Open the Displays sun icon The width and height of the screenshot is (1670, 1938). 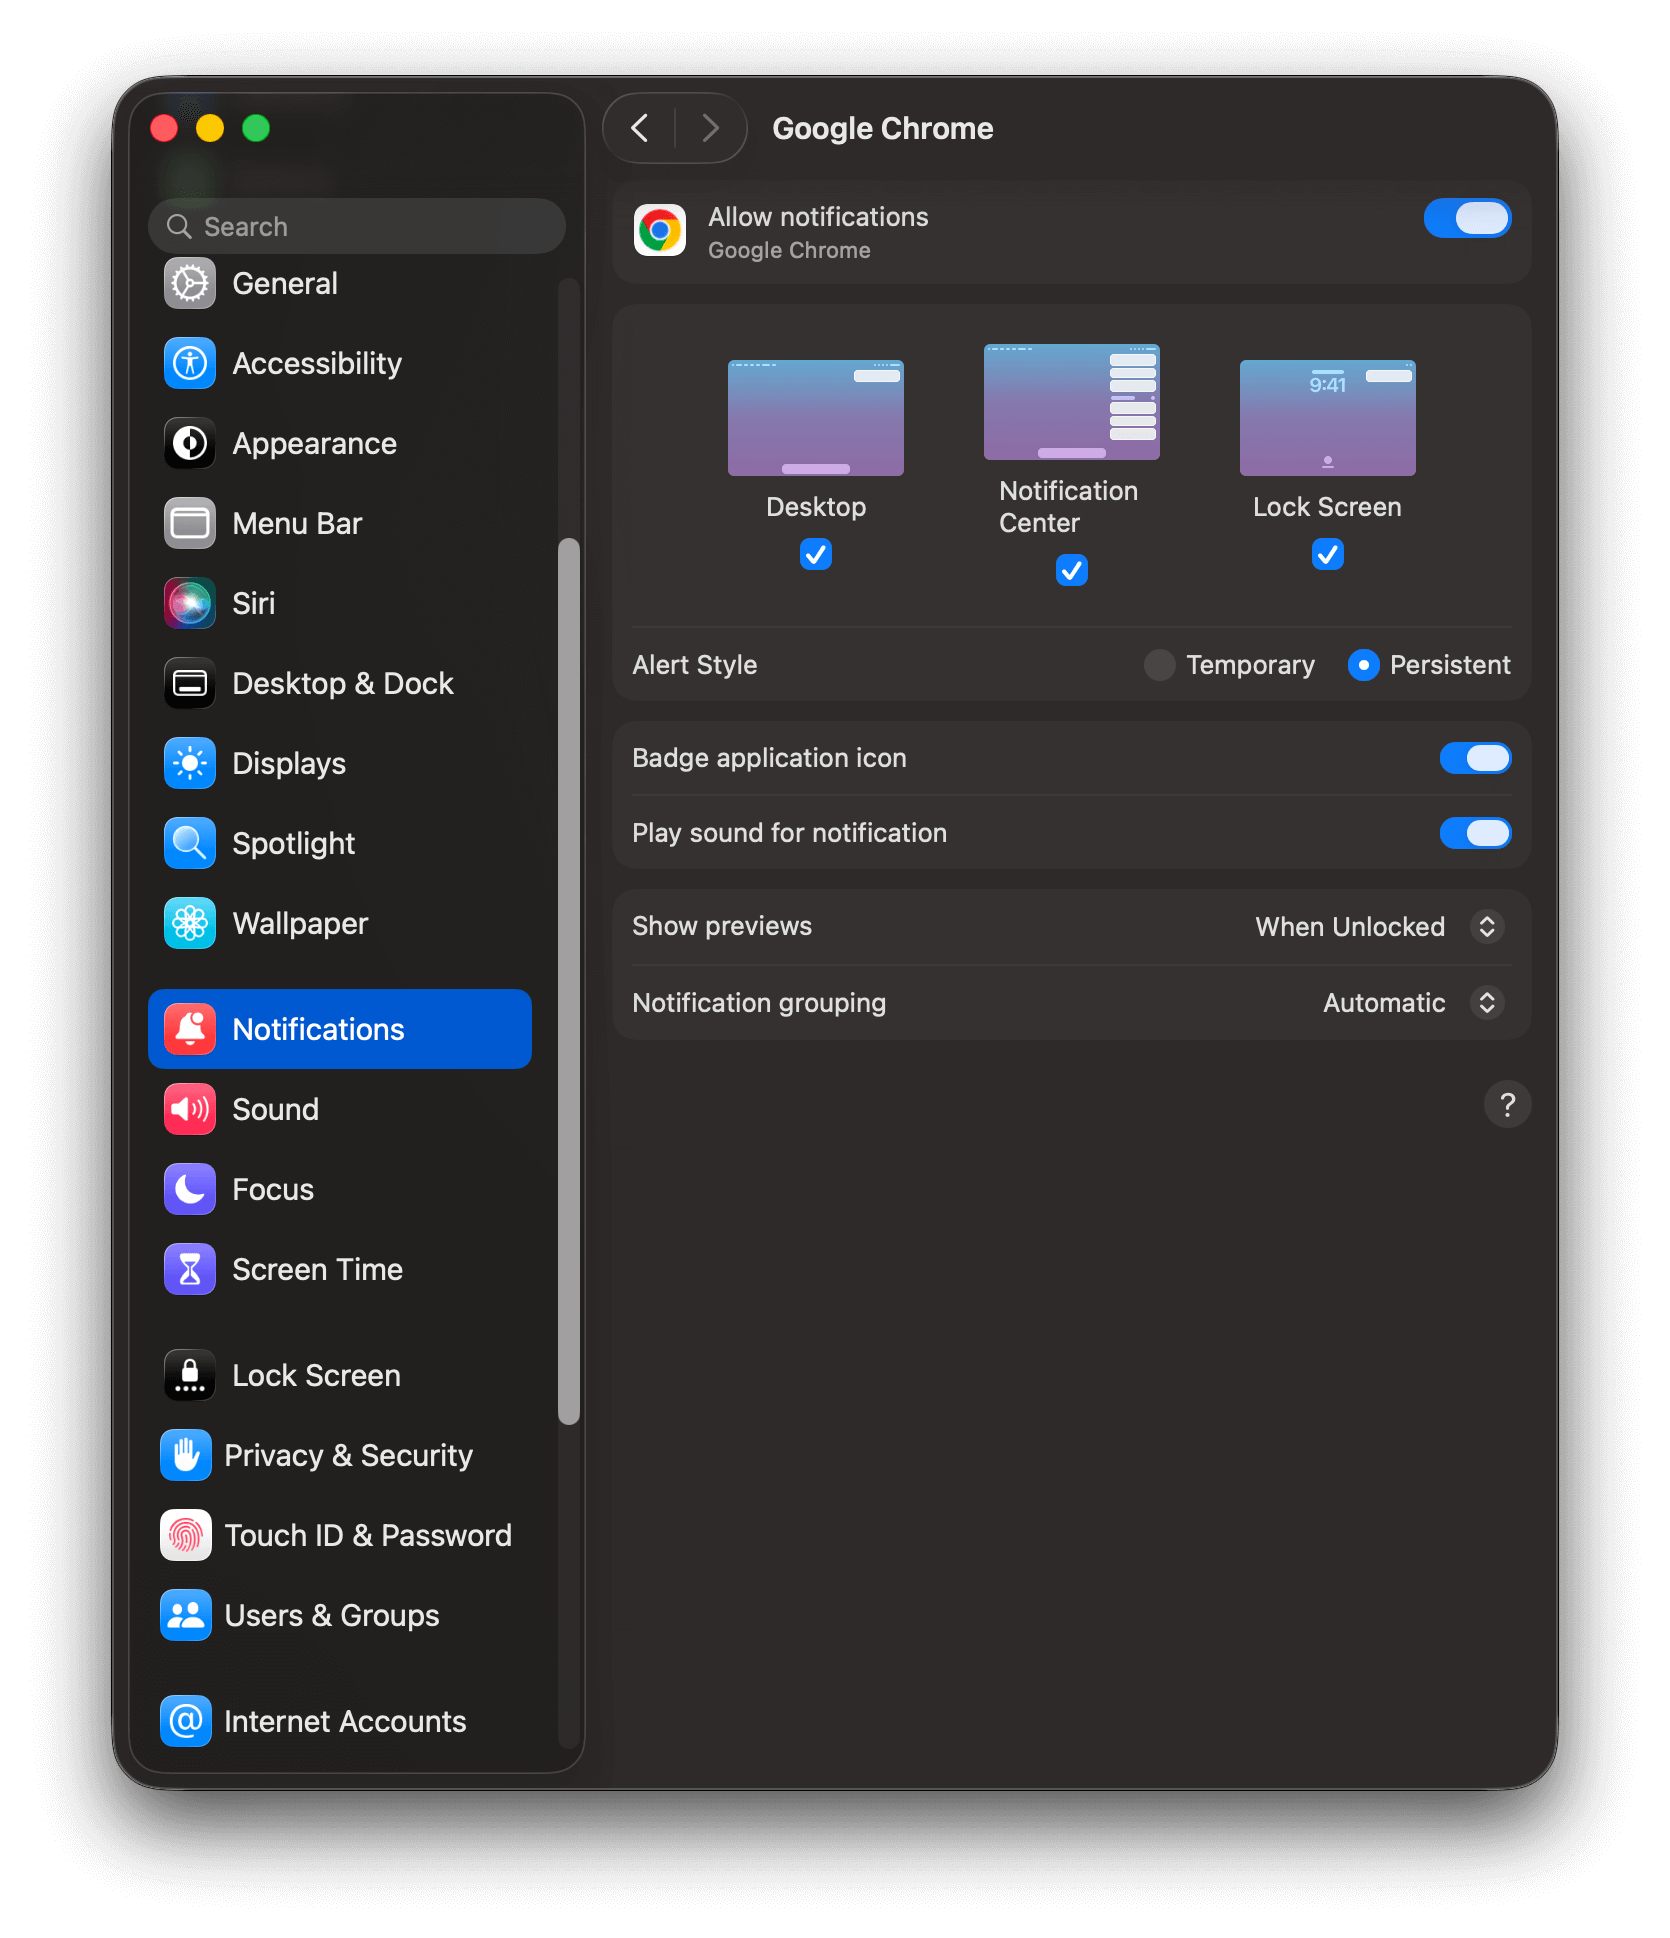pos(190,764)
